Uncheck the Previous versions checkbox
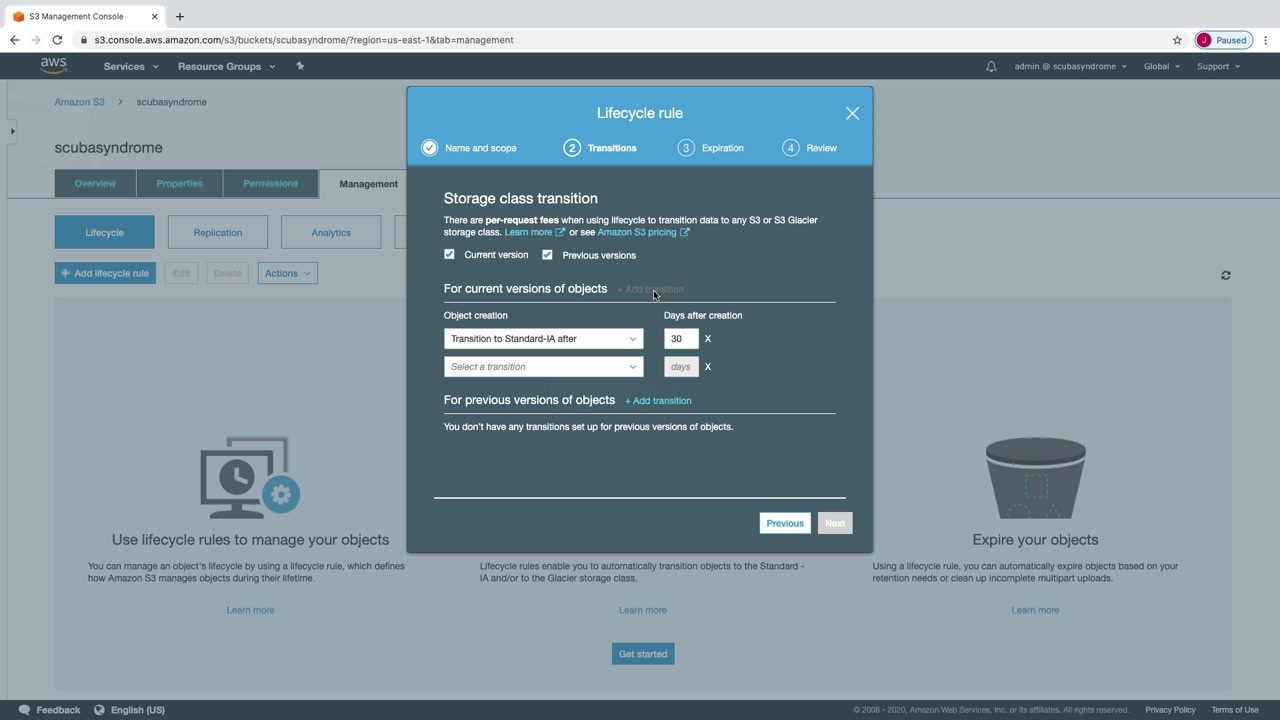 pos(547,255)
